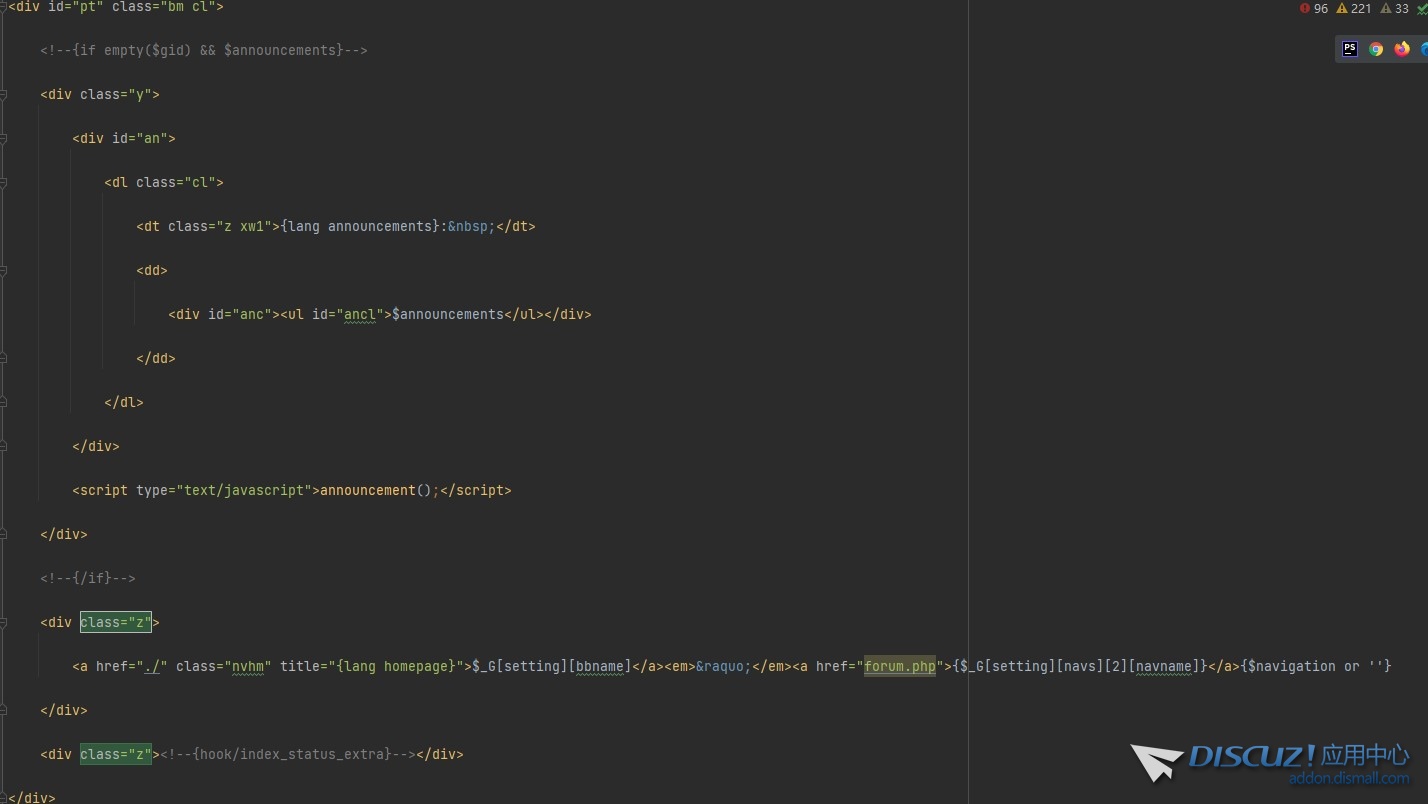Collapse the opening dd tag block
This screenshot has width=1428, height=804.
[x=4, y=271]
